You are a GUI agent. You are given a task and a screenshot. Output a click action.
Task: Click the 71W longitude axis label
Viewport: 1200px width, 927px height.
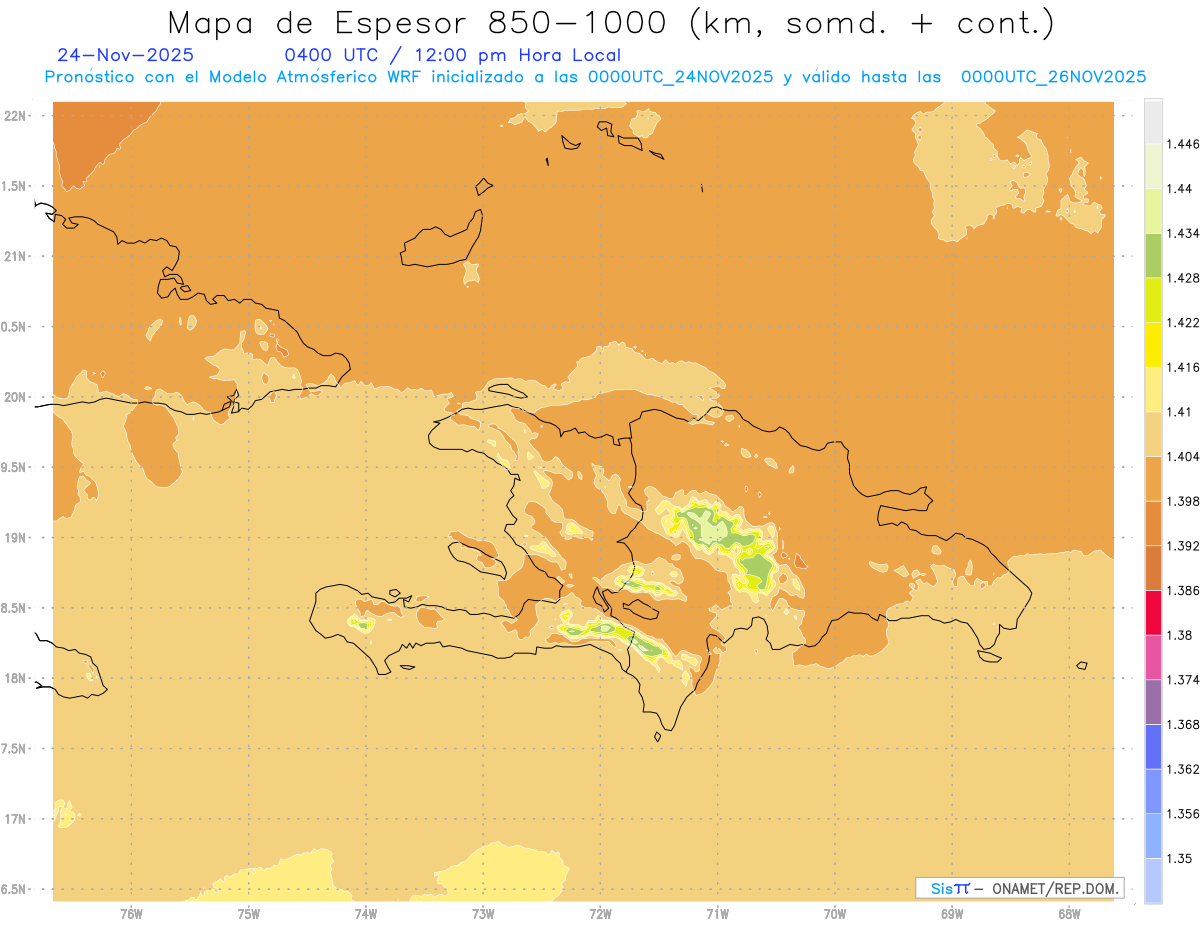[717, 914]
